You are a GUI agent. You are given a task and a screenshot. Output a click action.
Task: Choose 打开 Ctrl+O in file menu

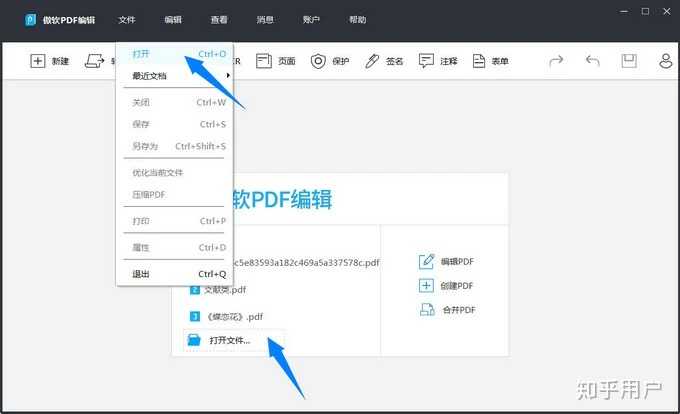pyautogui.click(x=175, y=54)
